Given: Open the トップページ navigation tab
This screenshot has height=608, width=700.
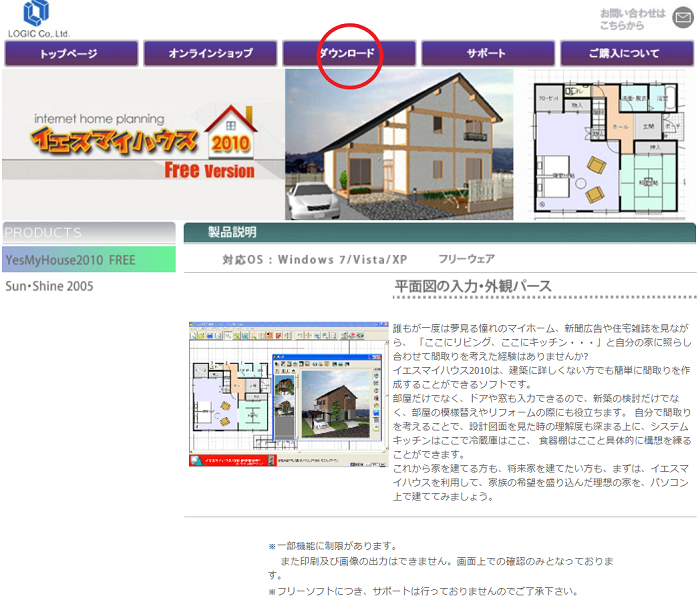Looking at the screenshot, I should 71,54.
